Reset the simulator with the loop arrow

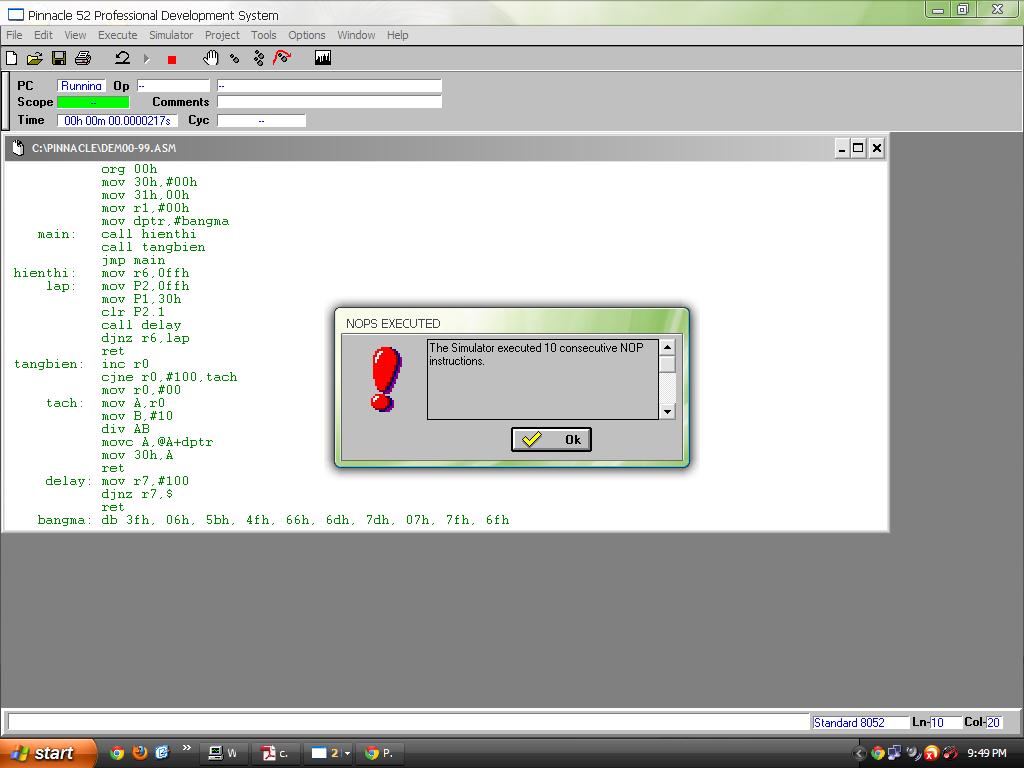click(122, 59)
